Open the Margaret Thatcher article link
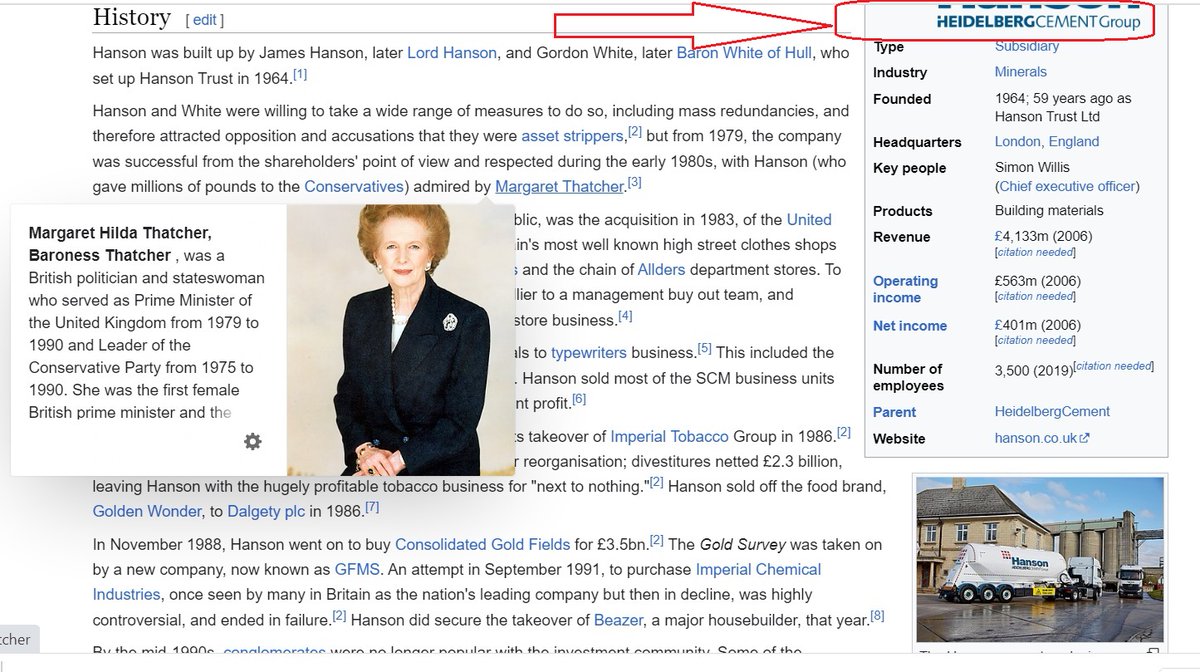The width and height of the screenshot is (1200, 672). (559, 186)
